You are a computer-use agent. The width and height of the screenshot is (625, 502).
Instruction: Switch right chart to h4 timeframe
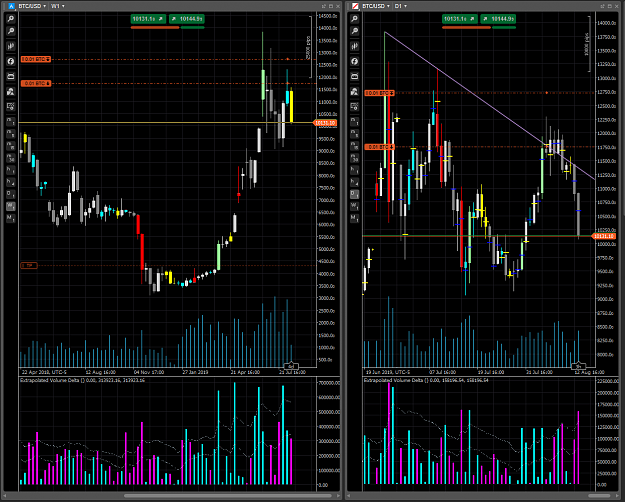[x=354, y=182]
